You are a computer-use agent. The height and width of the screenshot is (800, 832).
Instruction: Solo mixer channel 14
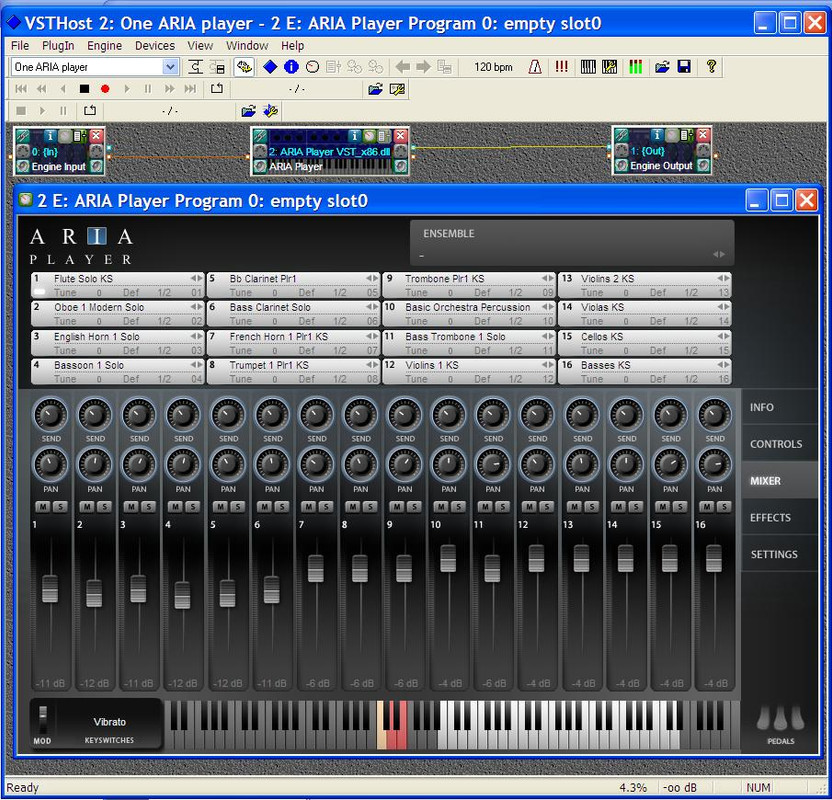click(635, 507)
